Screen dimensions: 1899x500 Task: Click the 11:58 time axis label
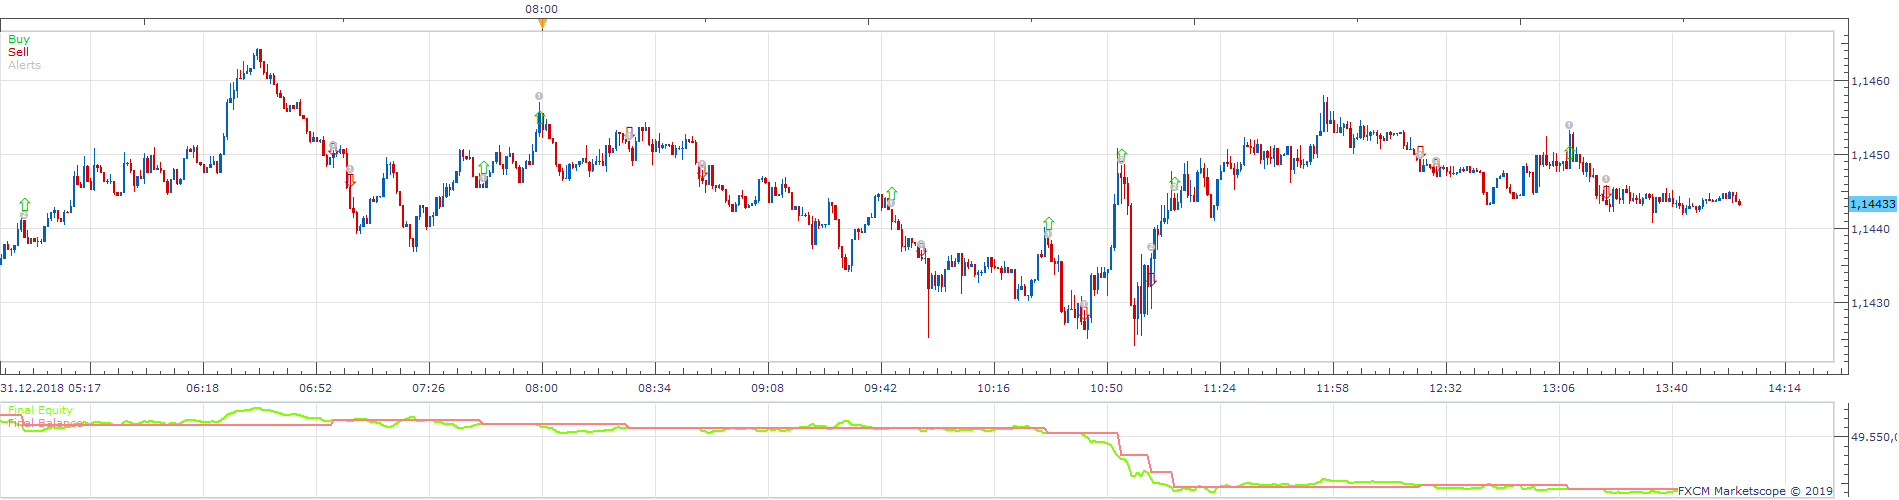click(x=1333, y=388)
